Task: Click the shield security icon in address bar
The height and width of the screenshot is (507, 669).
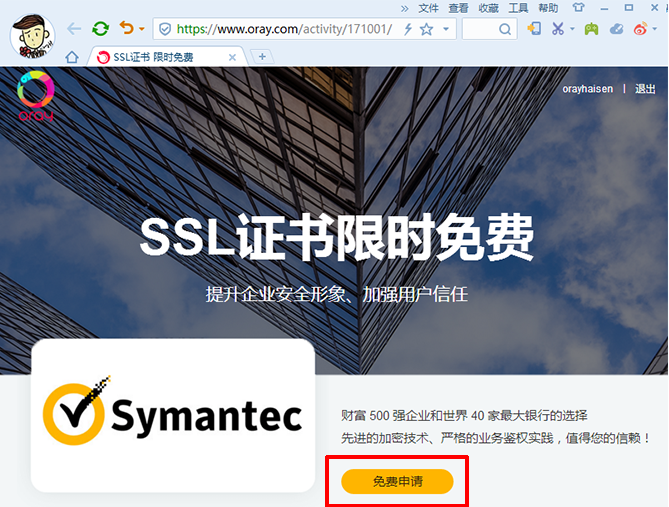Action: [x=165, y=30]
